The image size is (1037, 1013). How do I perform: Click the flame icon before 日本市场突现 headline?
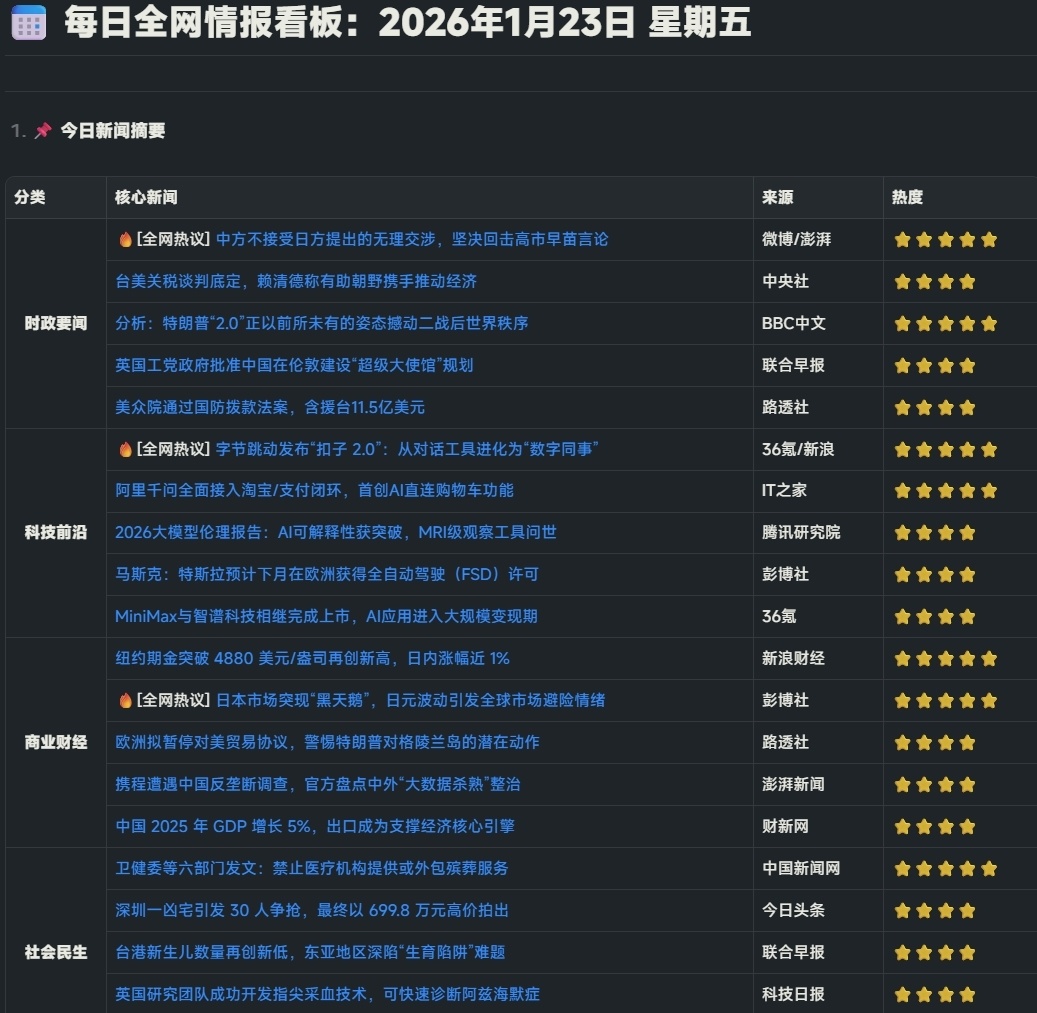tap(125, 700)
